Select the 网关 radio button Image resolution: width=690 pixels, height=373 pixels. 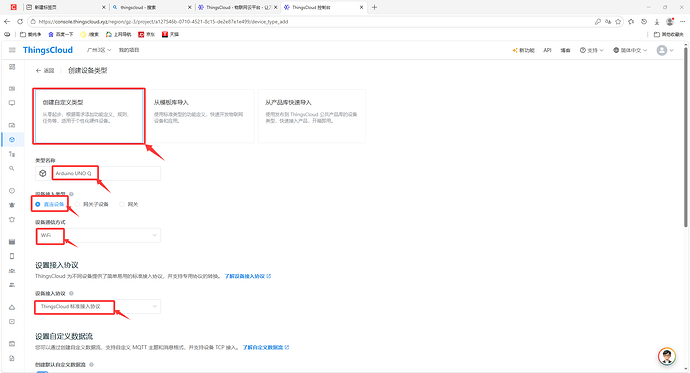[129, 204]
